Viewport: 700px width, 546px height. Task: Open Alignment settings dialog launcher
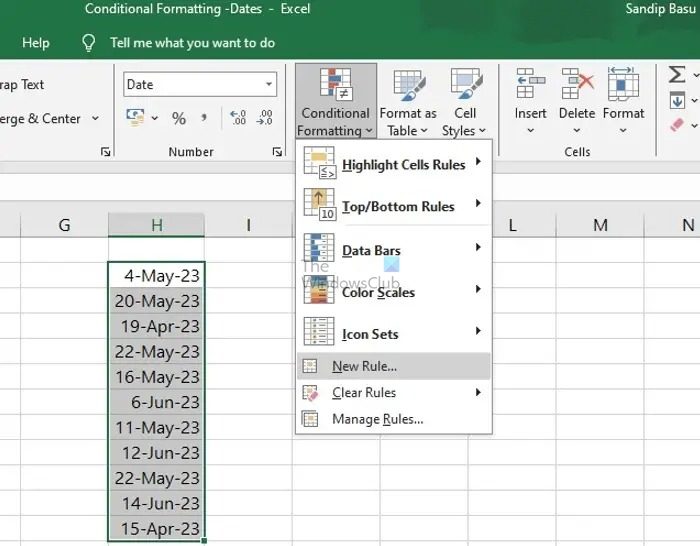click(x=105, y=152)
